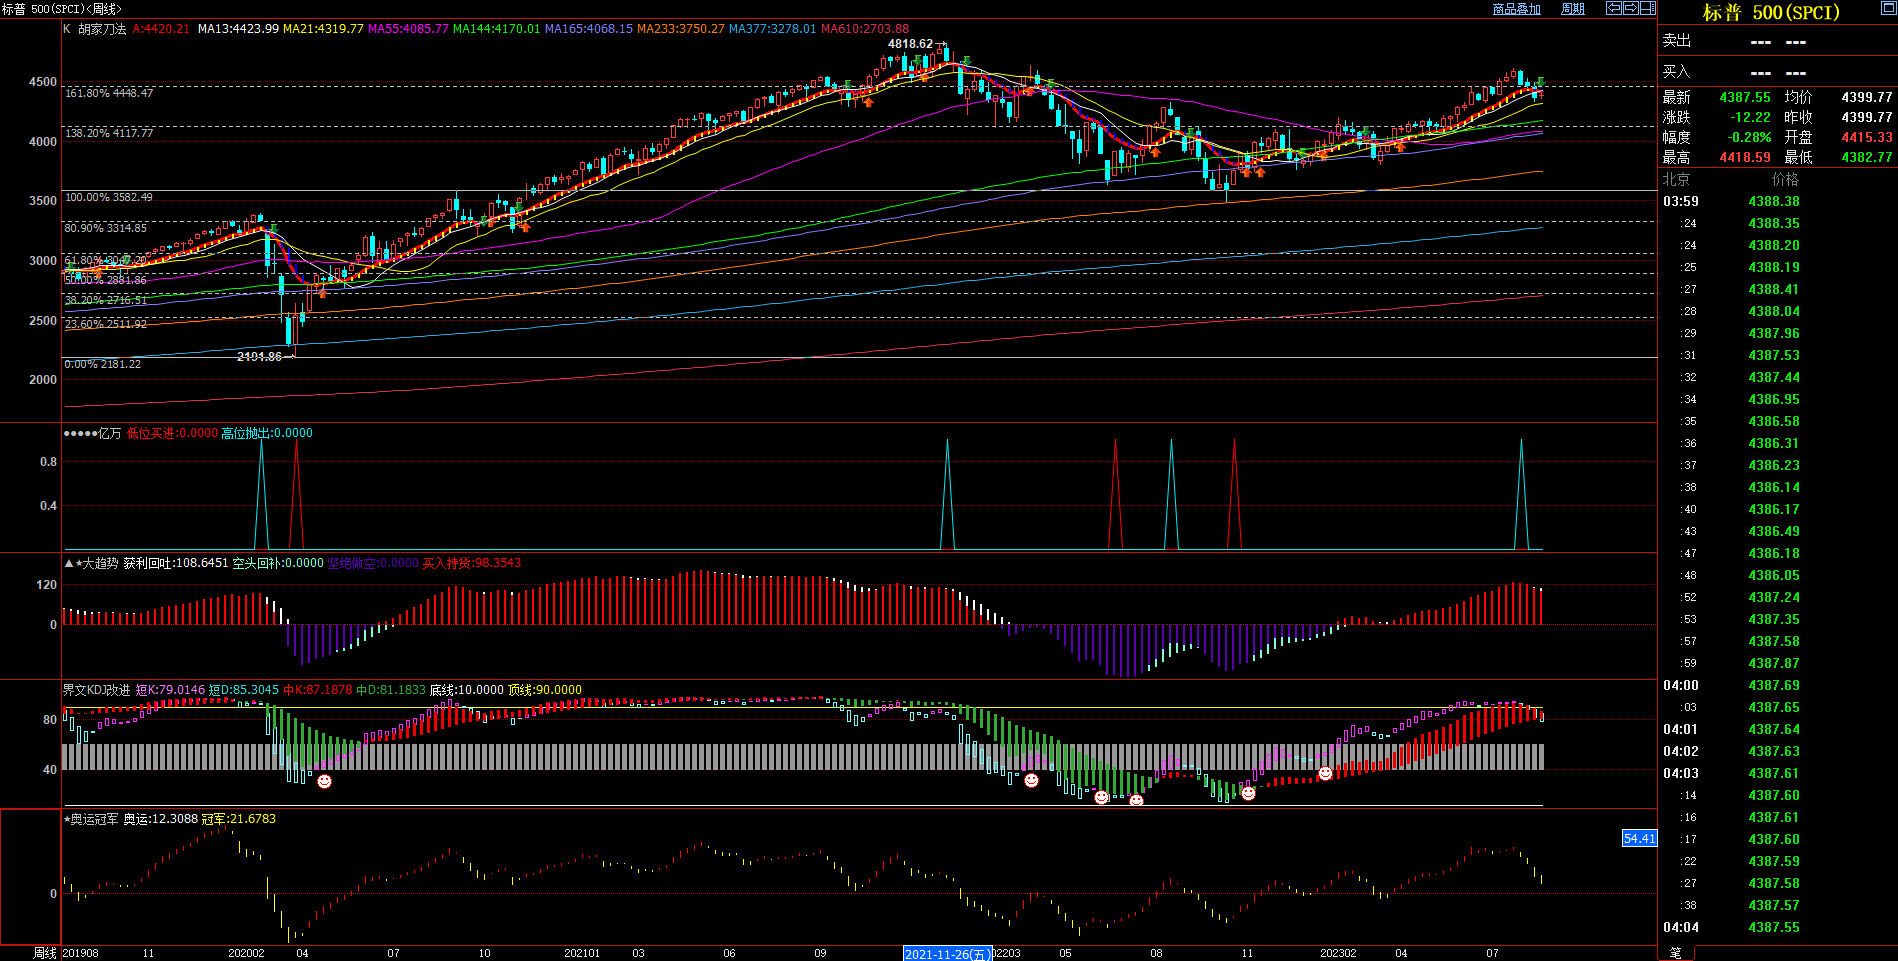Click the leftmost smiley marker in KDJ panel
This screenshot has width=1898, height=961.
coord(324,781)
